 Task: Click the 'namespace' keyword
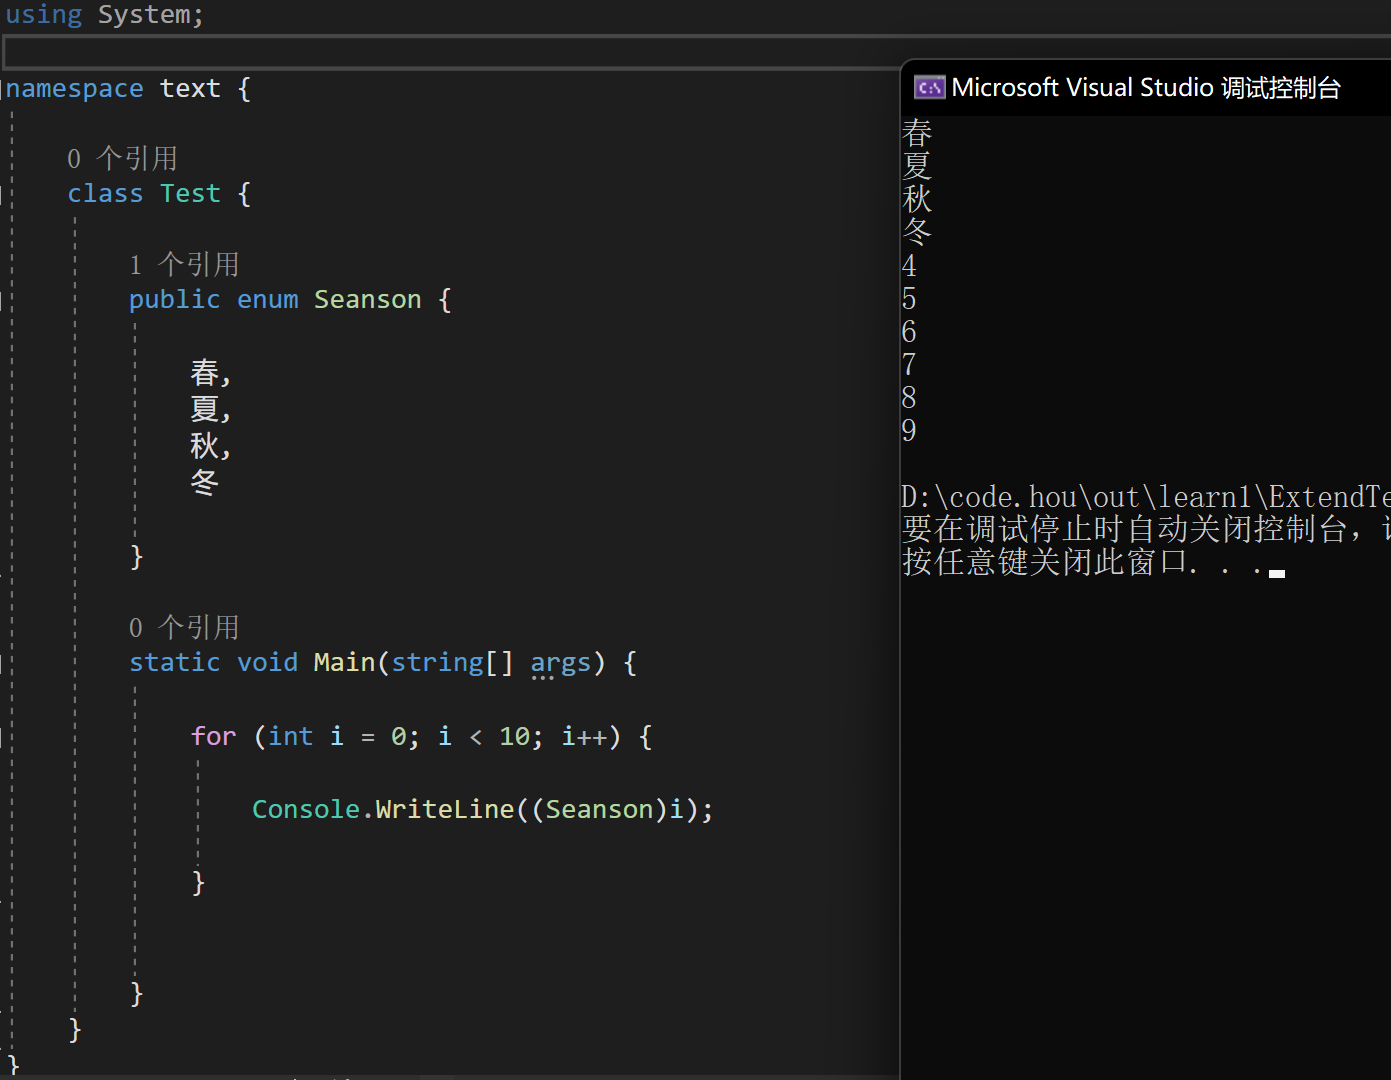pos(75,89)
